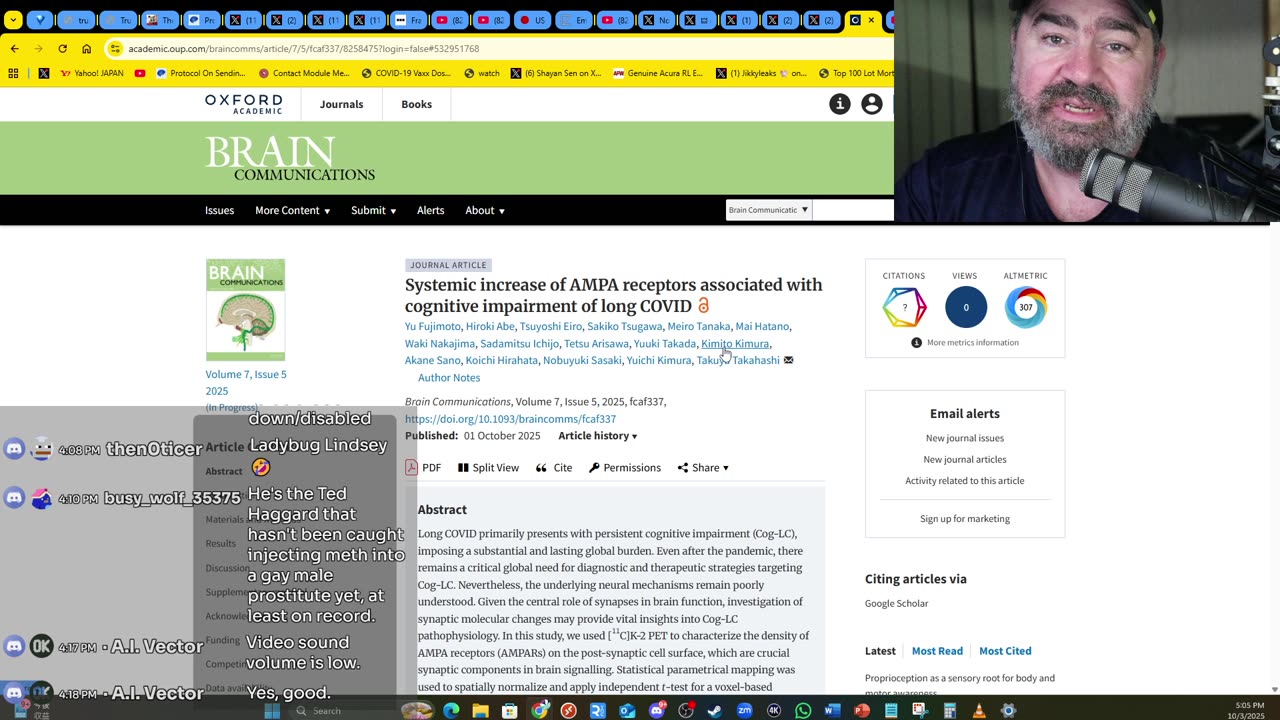Click the Brain Communications journal logo
This screenshot has width=1280, height=720.
[290, 159]
